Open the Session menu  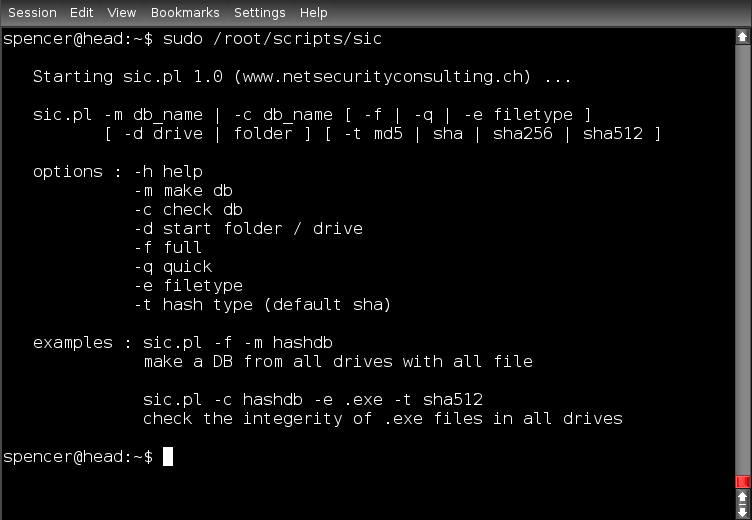pos(32,12)
